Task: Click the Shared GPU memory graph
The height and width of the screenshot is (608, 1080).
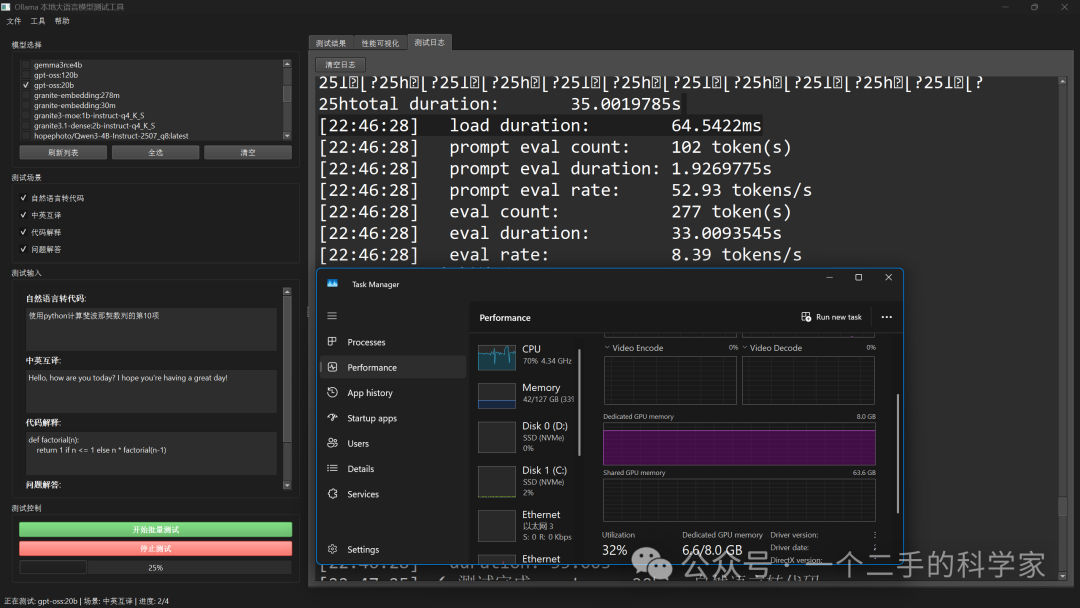Action: [x=739, y=500]
